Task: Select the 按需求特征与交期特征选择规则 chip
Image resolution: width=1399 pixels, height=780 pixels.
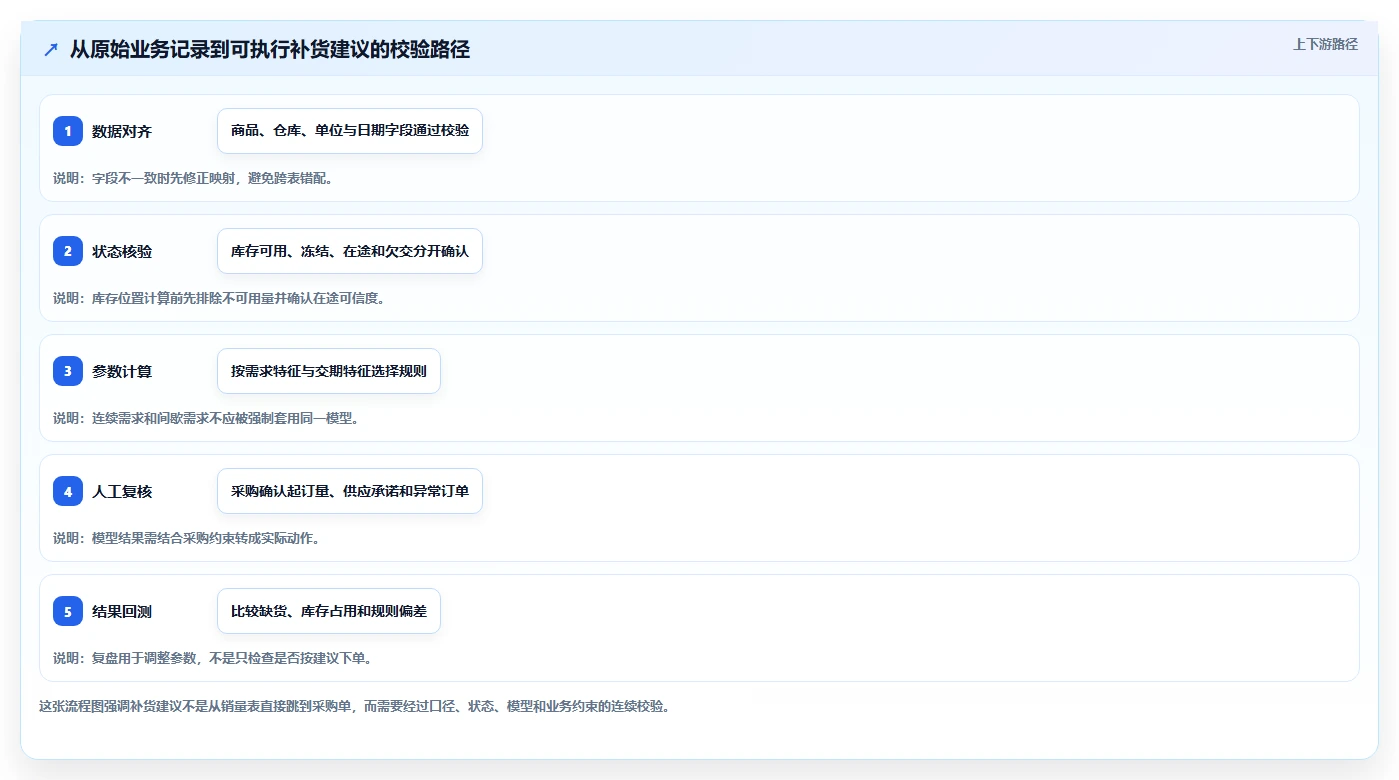Action: click(x=329, y=371)
